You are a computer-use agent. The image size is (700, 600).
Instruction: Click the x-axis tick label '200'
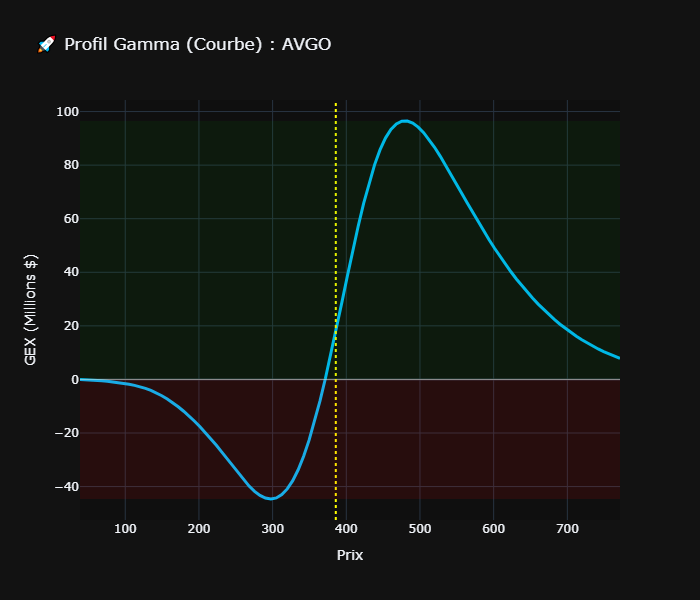click(199, 529)
